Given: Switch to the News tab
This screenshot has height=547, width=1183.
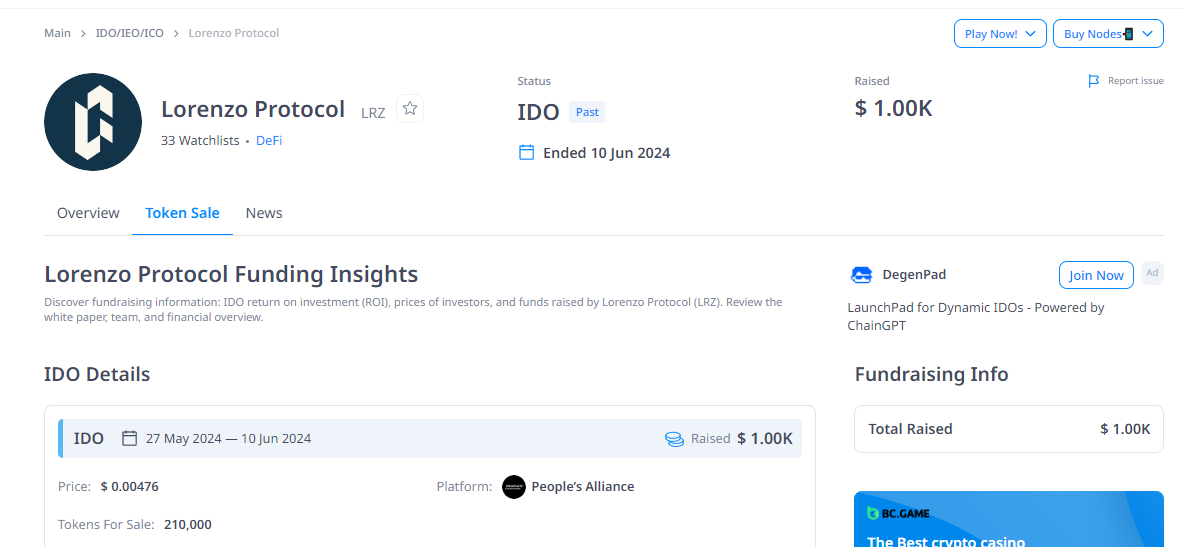Looking at the screenshot, I should (x=264, y=213).
